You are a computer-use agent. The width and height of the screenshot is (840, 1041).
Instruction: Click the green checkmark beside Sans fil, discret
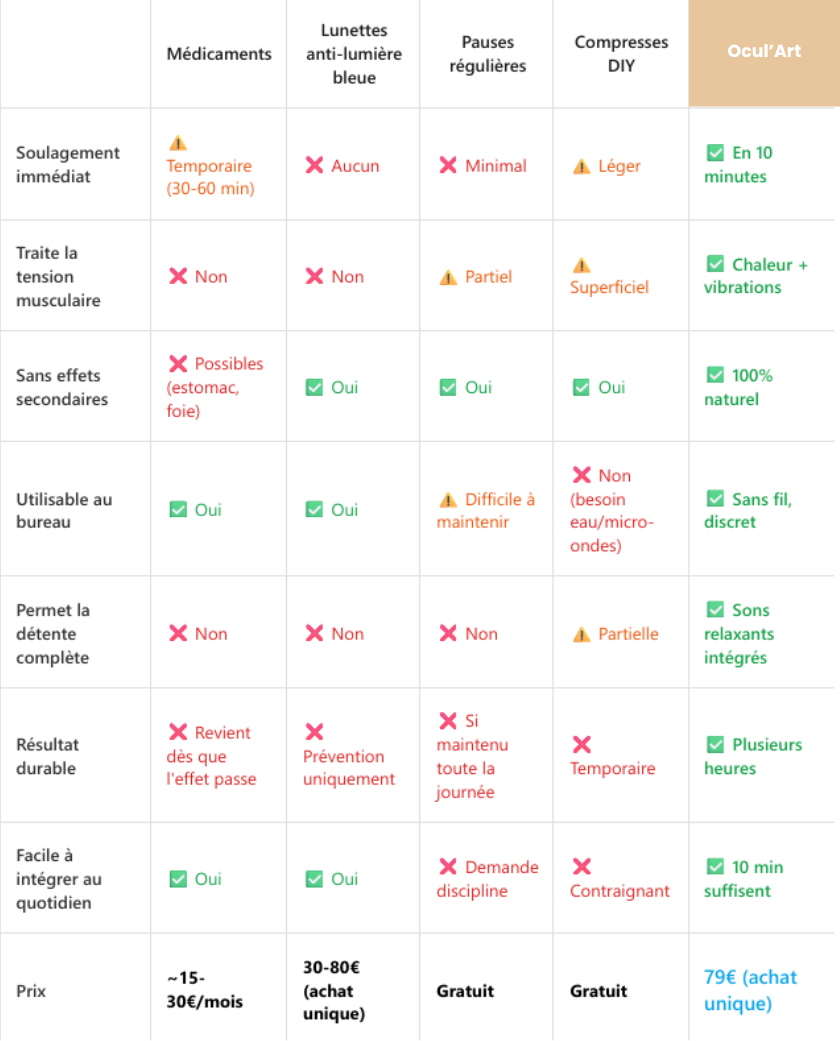coord(715,498)
